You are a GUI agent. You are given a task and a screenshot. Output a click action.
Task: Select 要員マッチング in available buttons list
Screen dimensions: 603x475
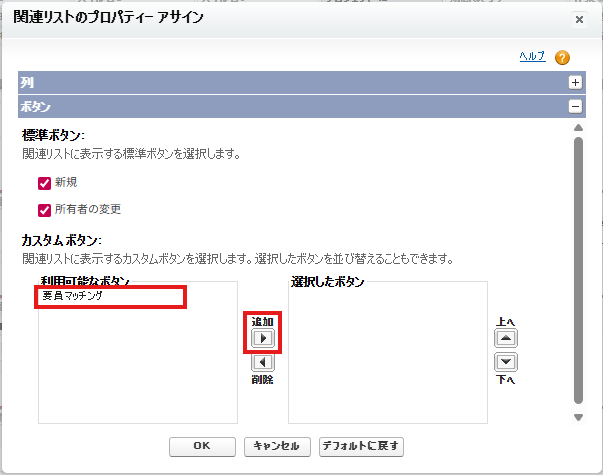(110, 297)
